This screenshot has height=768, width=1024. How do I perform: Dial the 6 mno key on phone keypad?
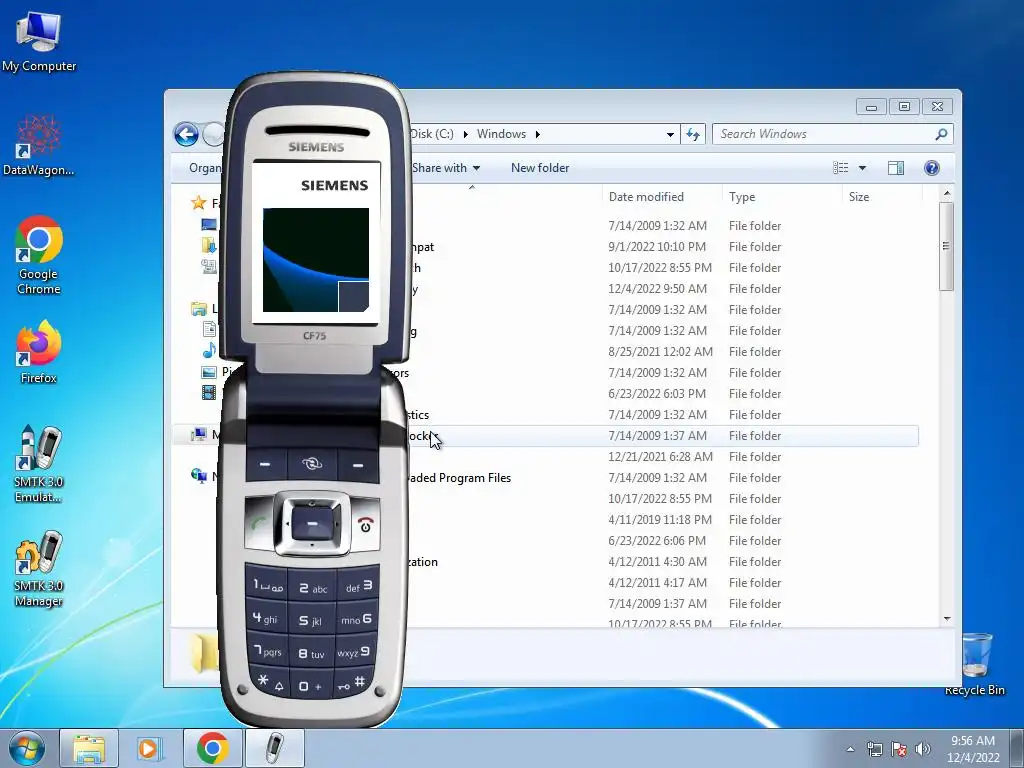point(357,618)
